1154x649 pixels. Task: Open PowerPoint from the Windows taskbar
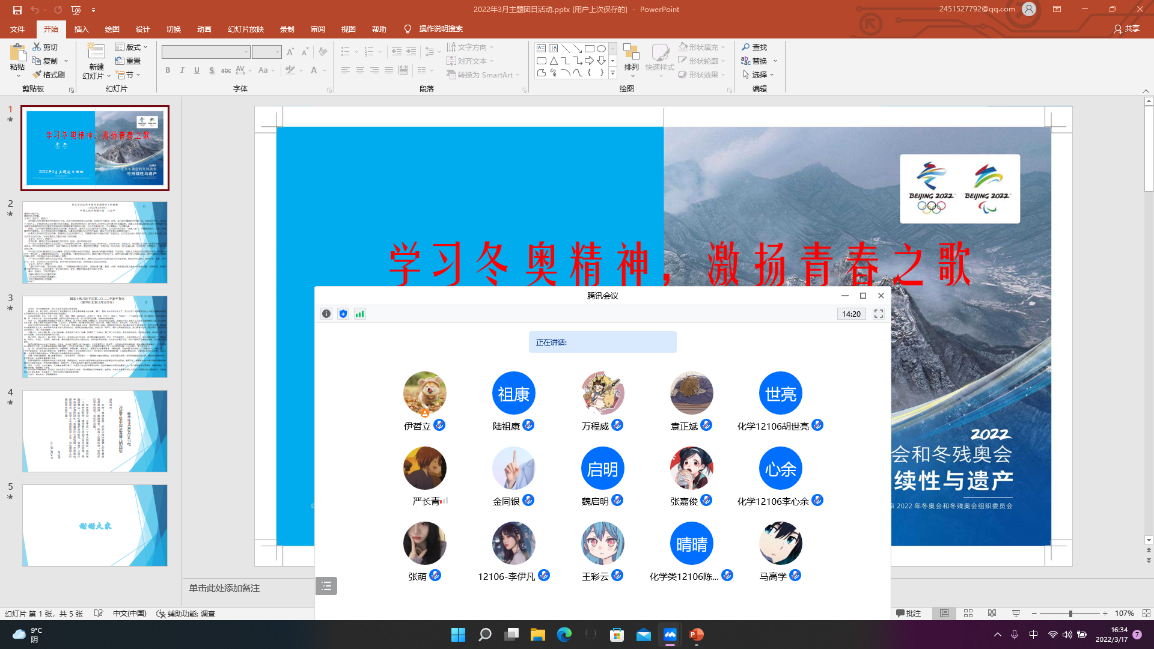pos(697,635)
